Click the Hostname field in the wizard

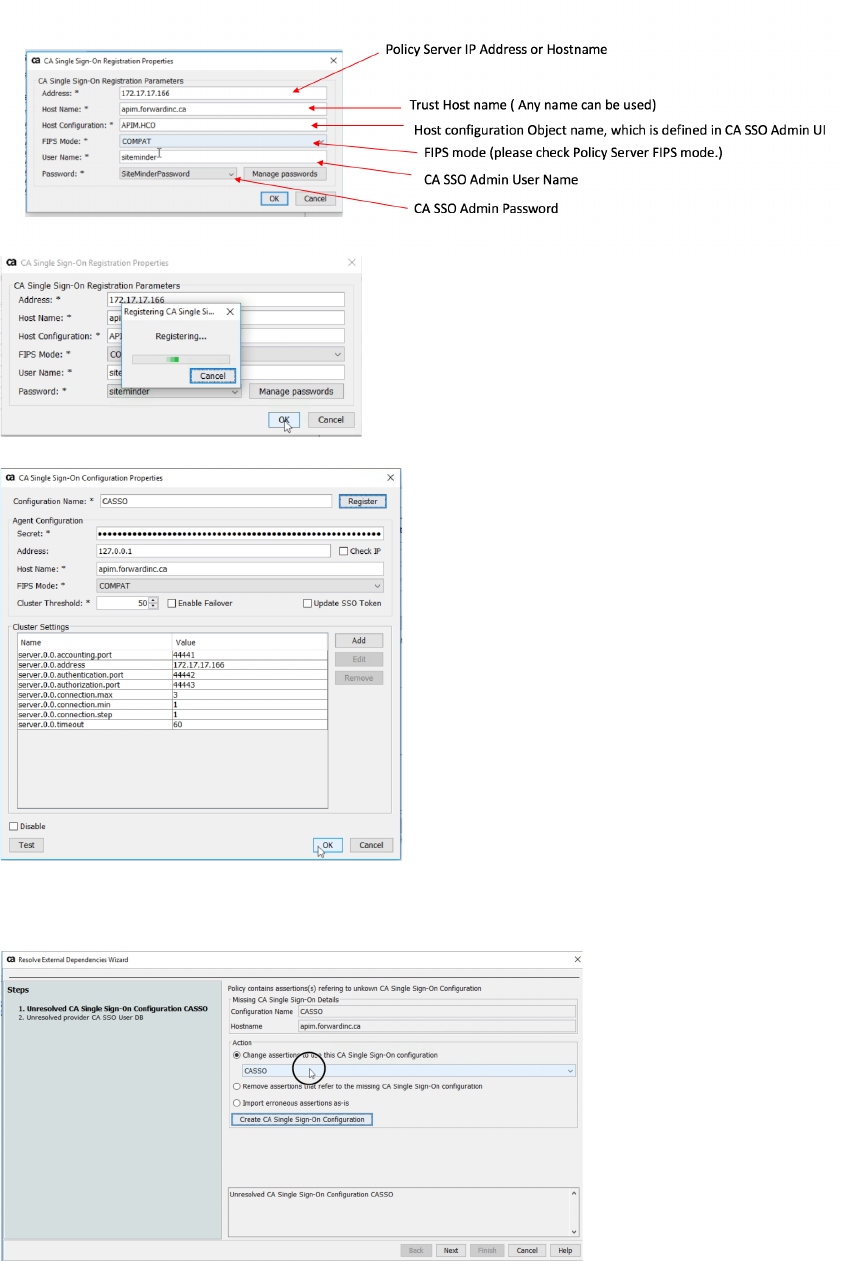pos(437,1026)
